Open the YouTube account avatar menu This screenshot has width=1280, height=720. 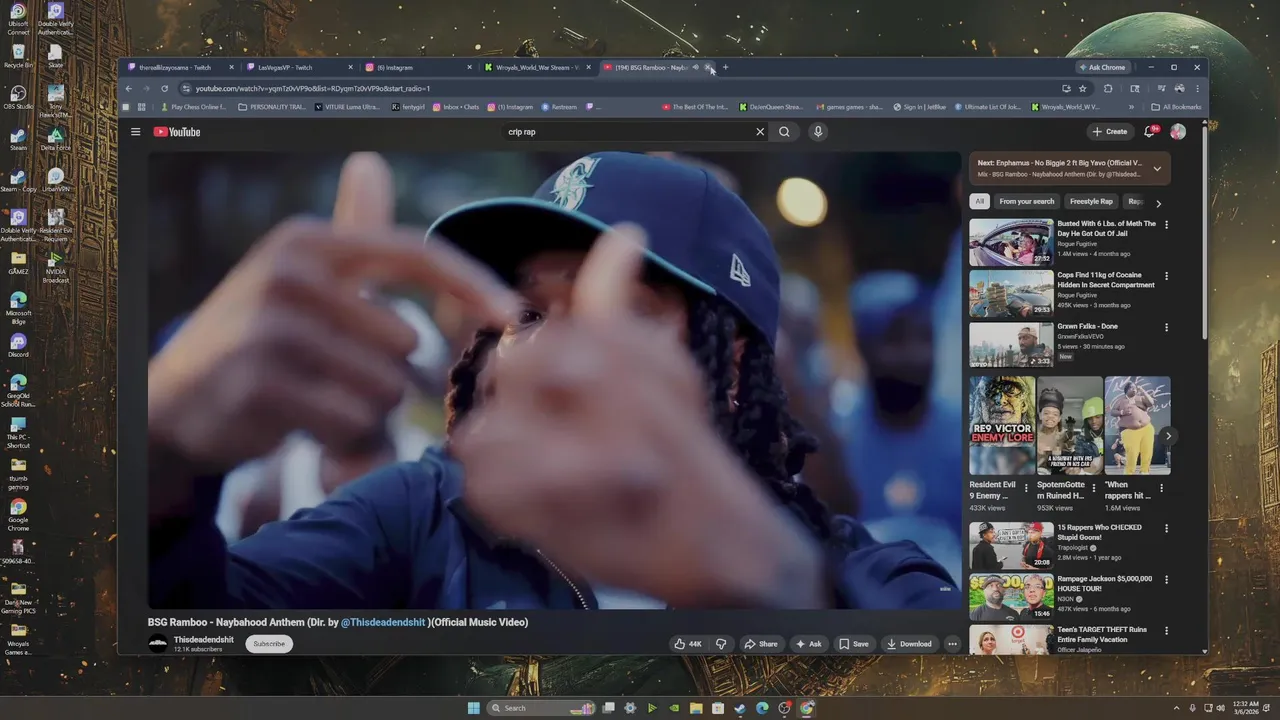1178,132
